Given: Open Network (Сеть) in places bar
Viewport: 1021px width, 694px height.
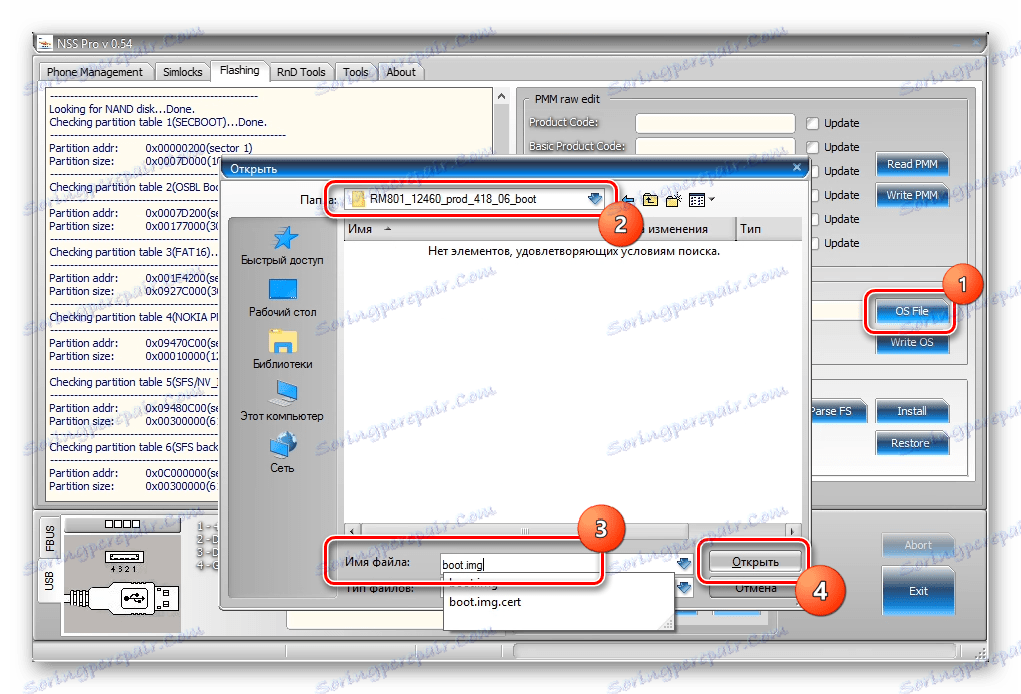Looking at the screenshot, I should pyautogui.click(x=283, y=454).
